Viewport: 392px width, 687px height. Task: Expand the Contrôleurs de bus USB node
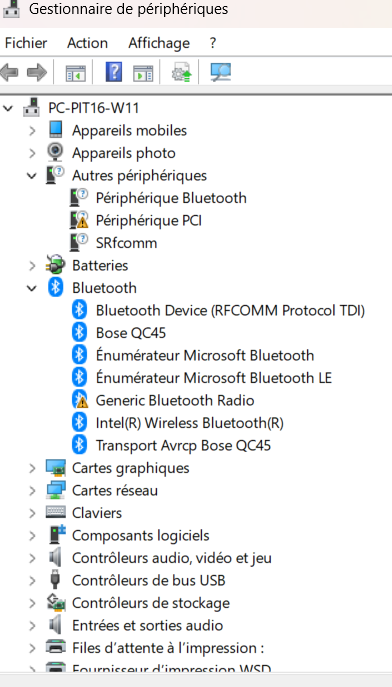click(32, 581)
